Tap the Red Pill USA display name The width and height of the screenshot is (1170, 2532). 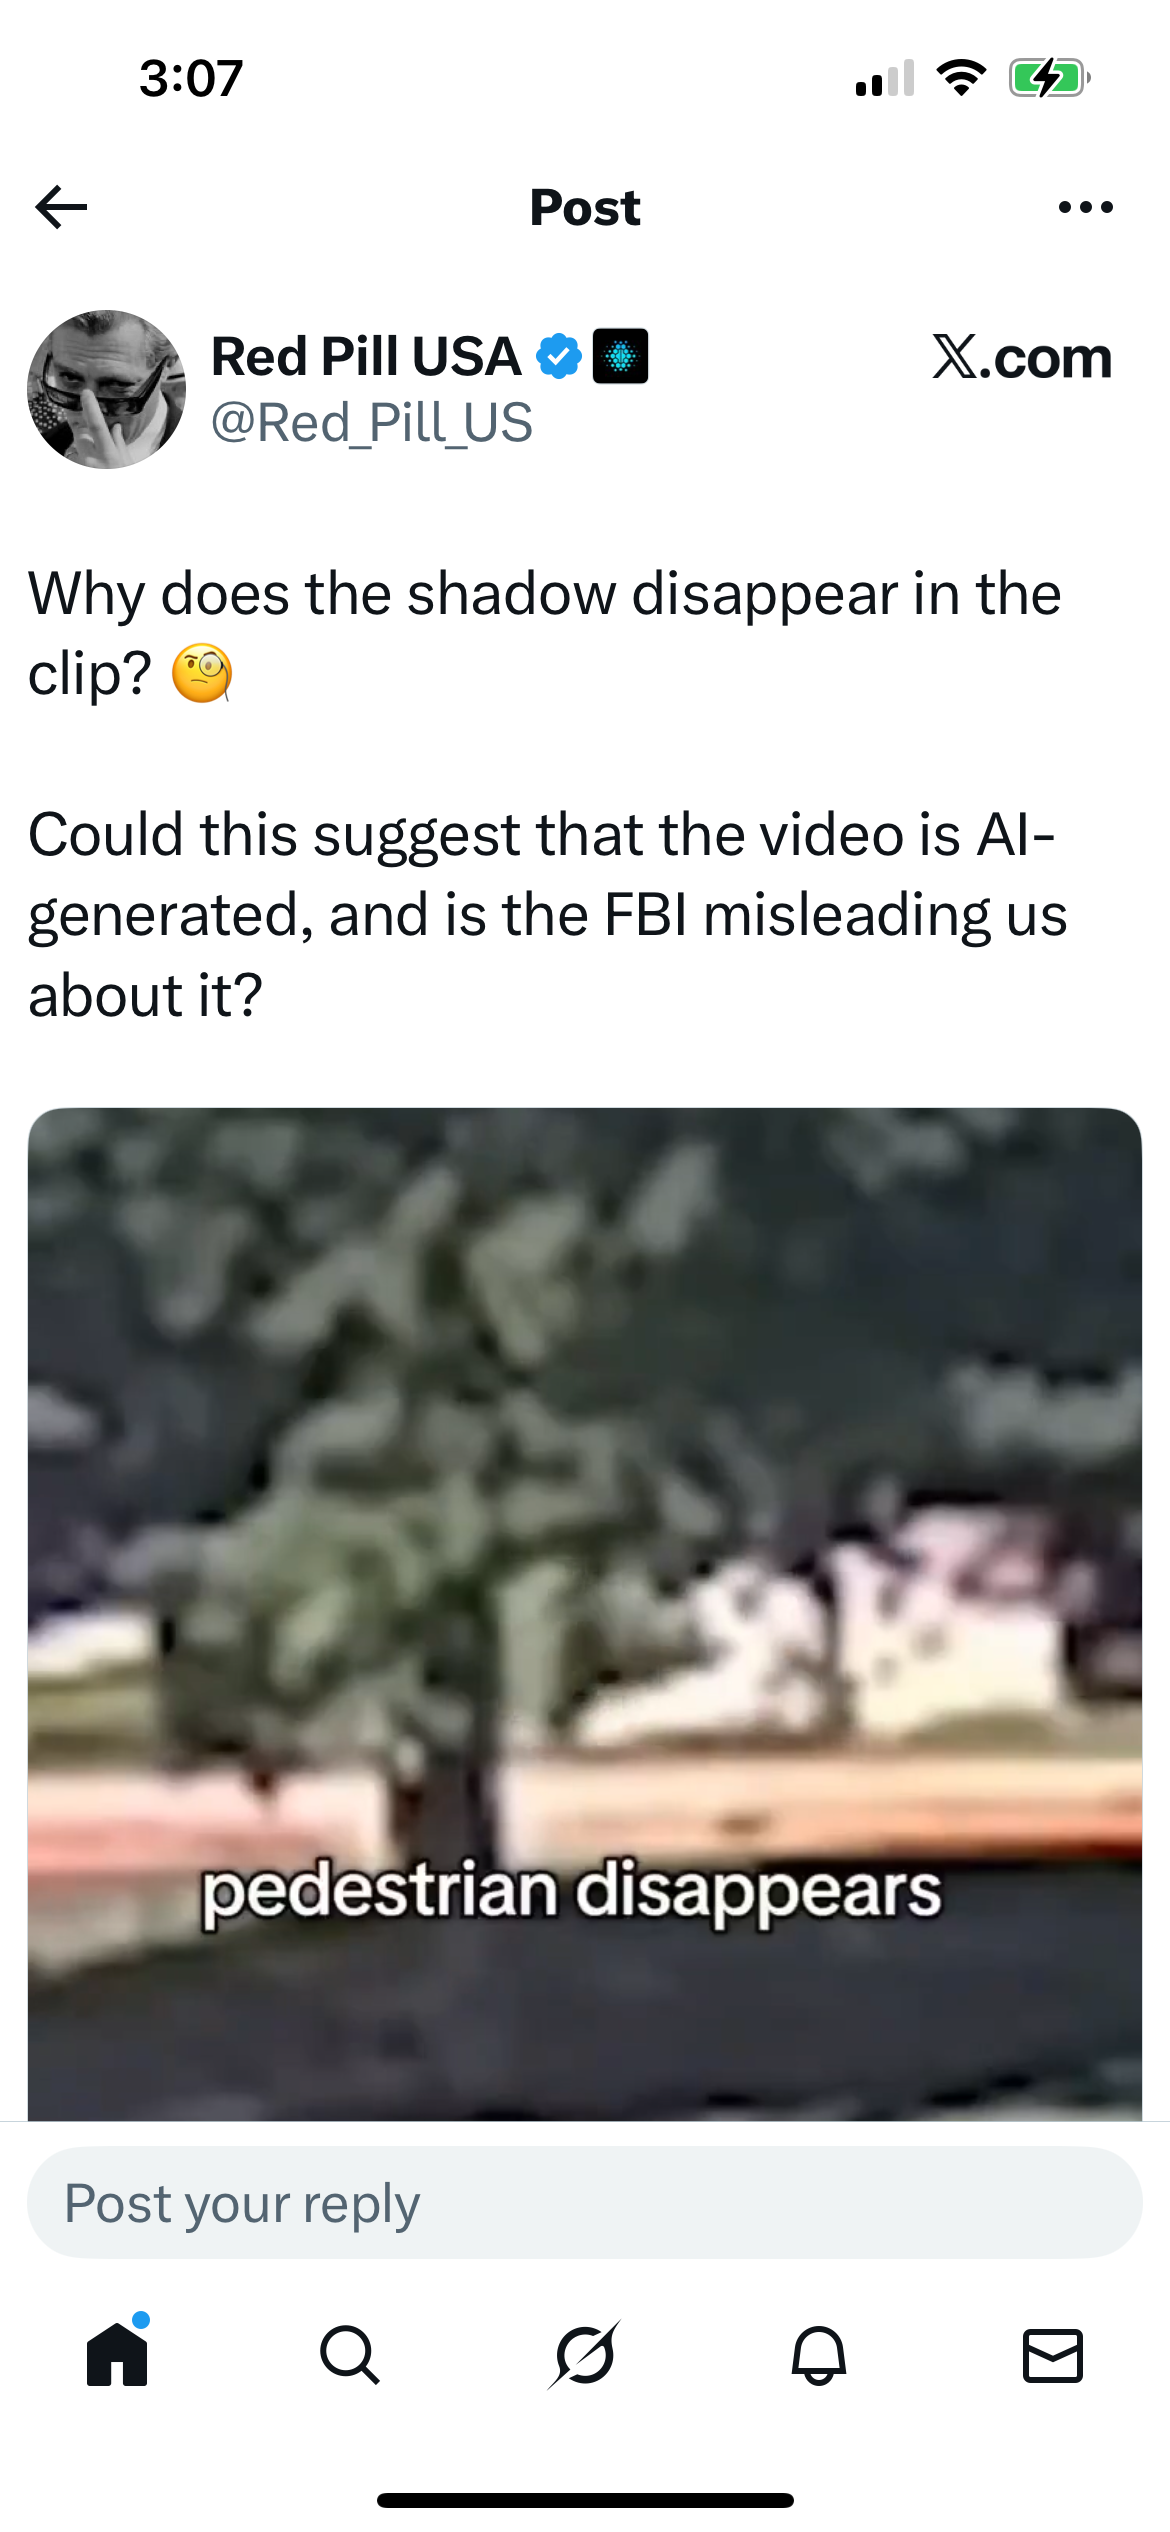coord(366,356)
